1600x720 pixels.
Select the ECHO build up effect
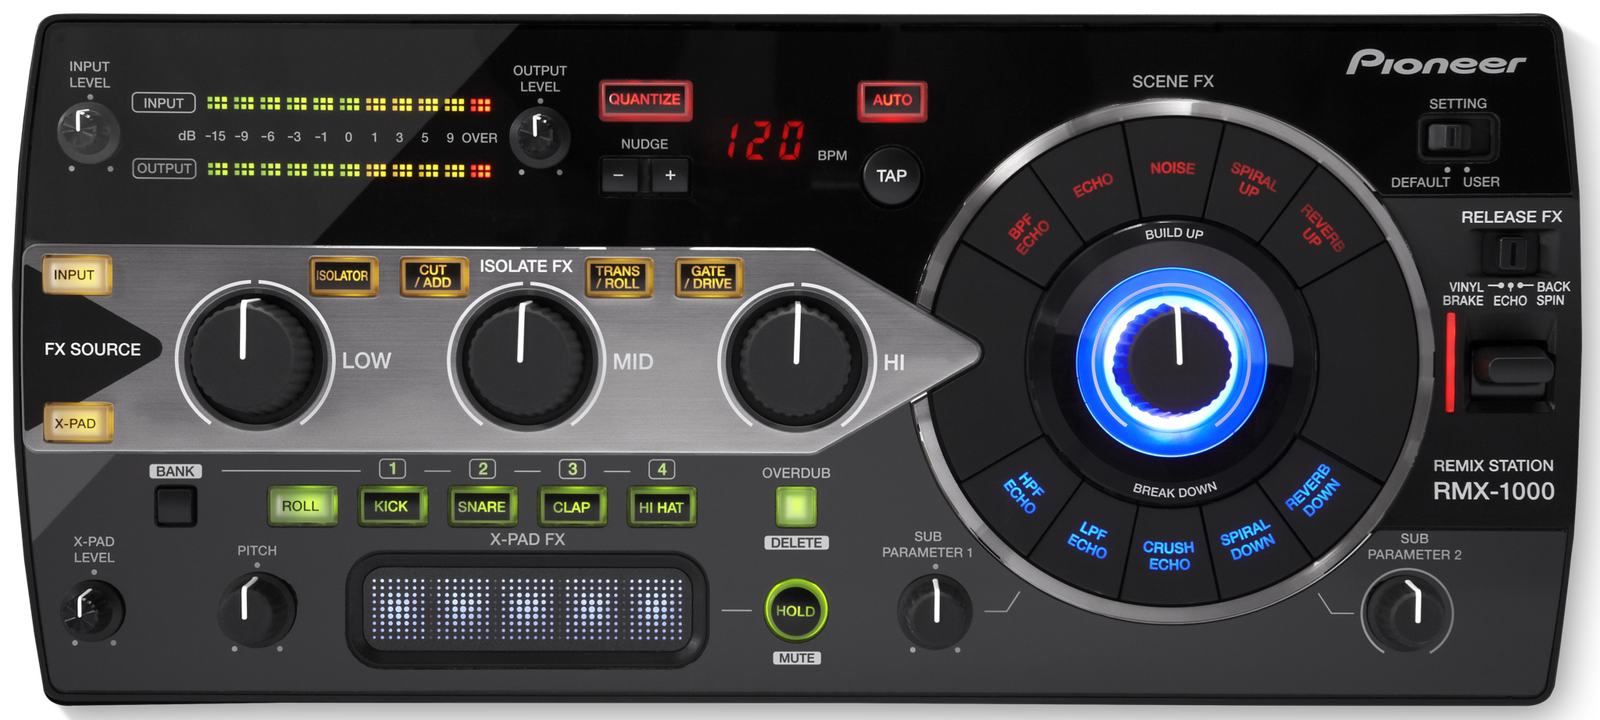coord(1092,185)
